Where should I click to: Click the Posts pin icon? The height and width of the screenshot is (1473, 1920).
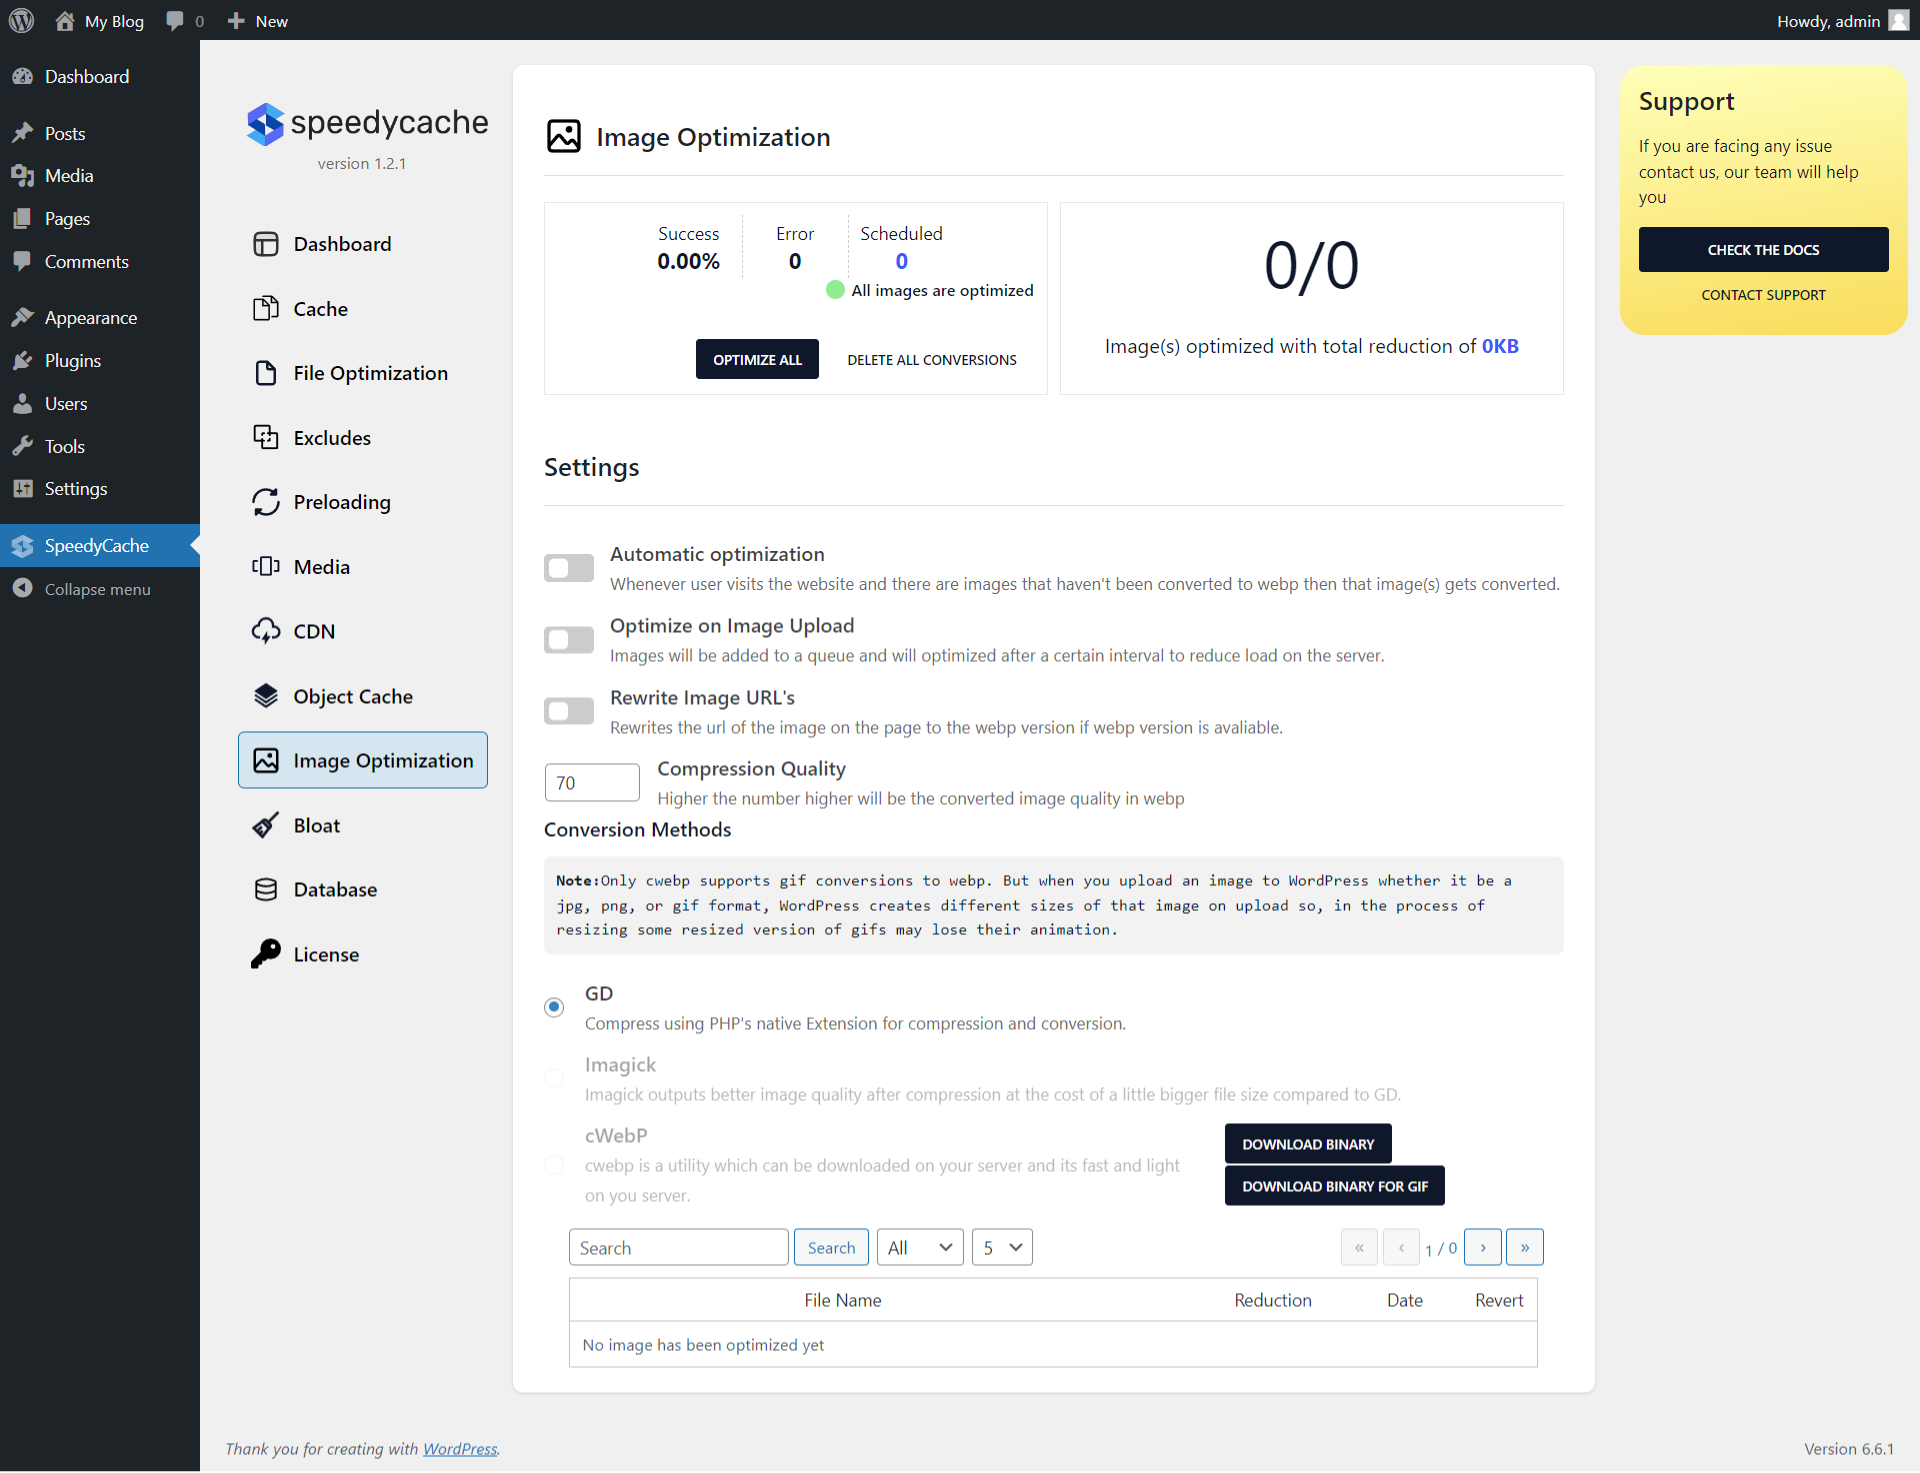23,133
